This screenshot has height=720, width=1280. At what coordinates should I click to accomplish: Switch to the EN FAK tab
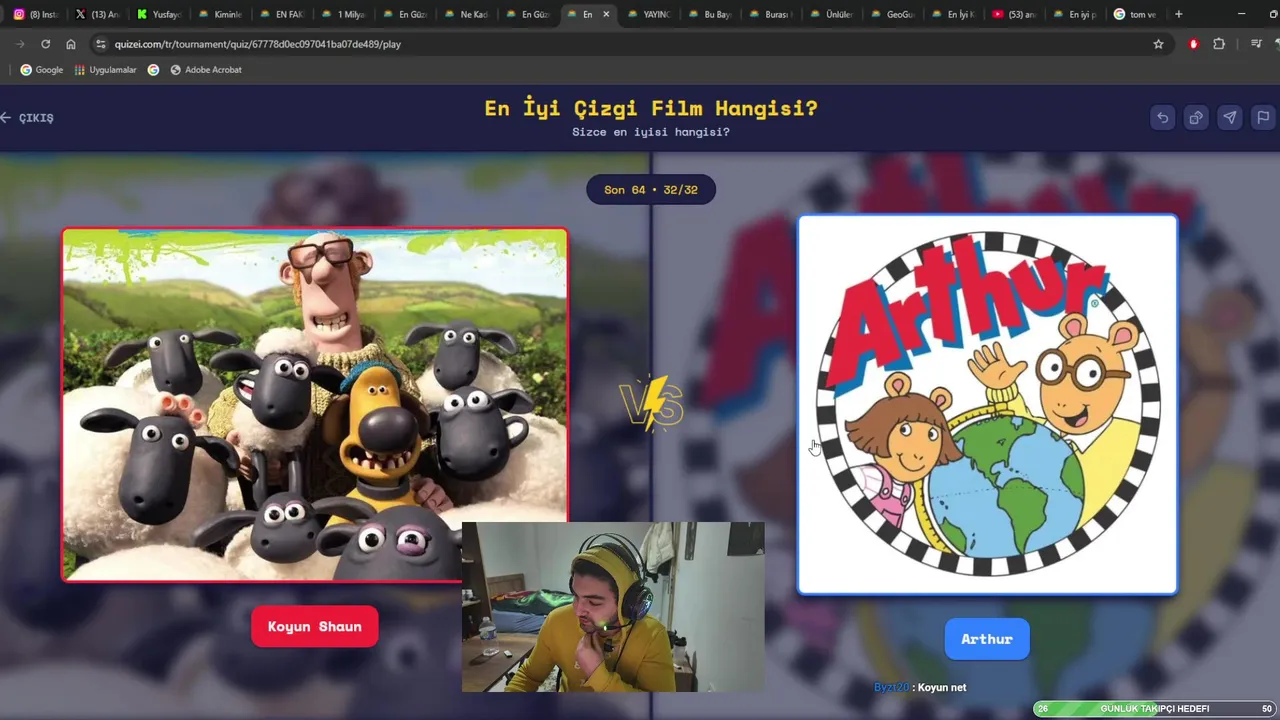(x=281, y=14)
